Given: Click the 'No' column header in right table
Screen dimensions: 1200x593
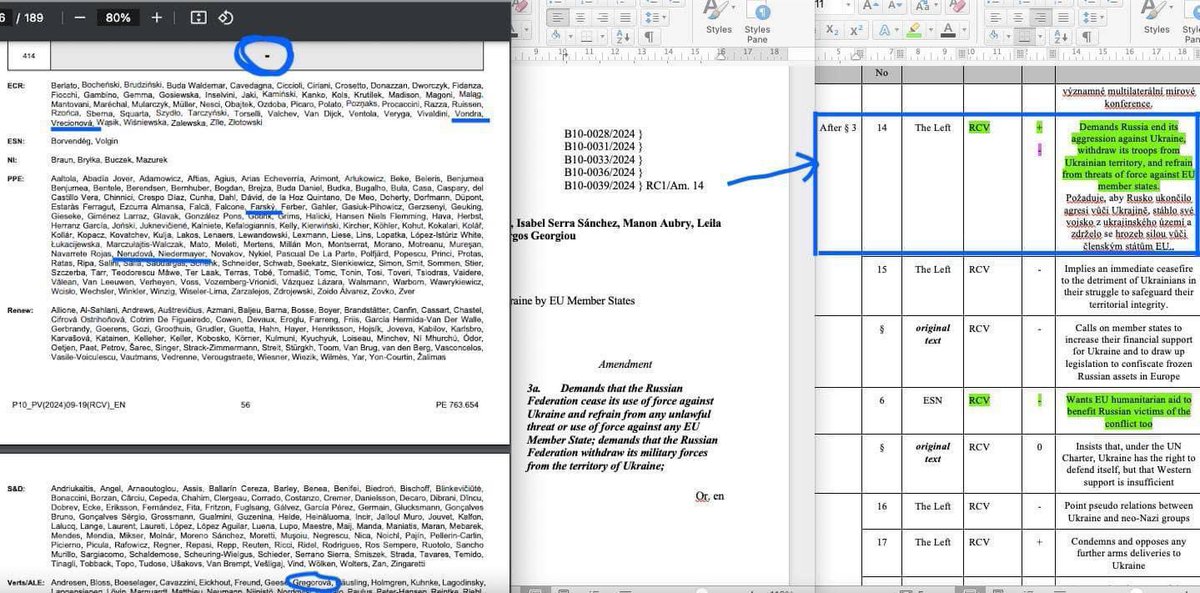Looking at the screenshot, I should 882,72.
